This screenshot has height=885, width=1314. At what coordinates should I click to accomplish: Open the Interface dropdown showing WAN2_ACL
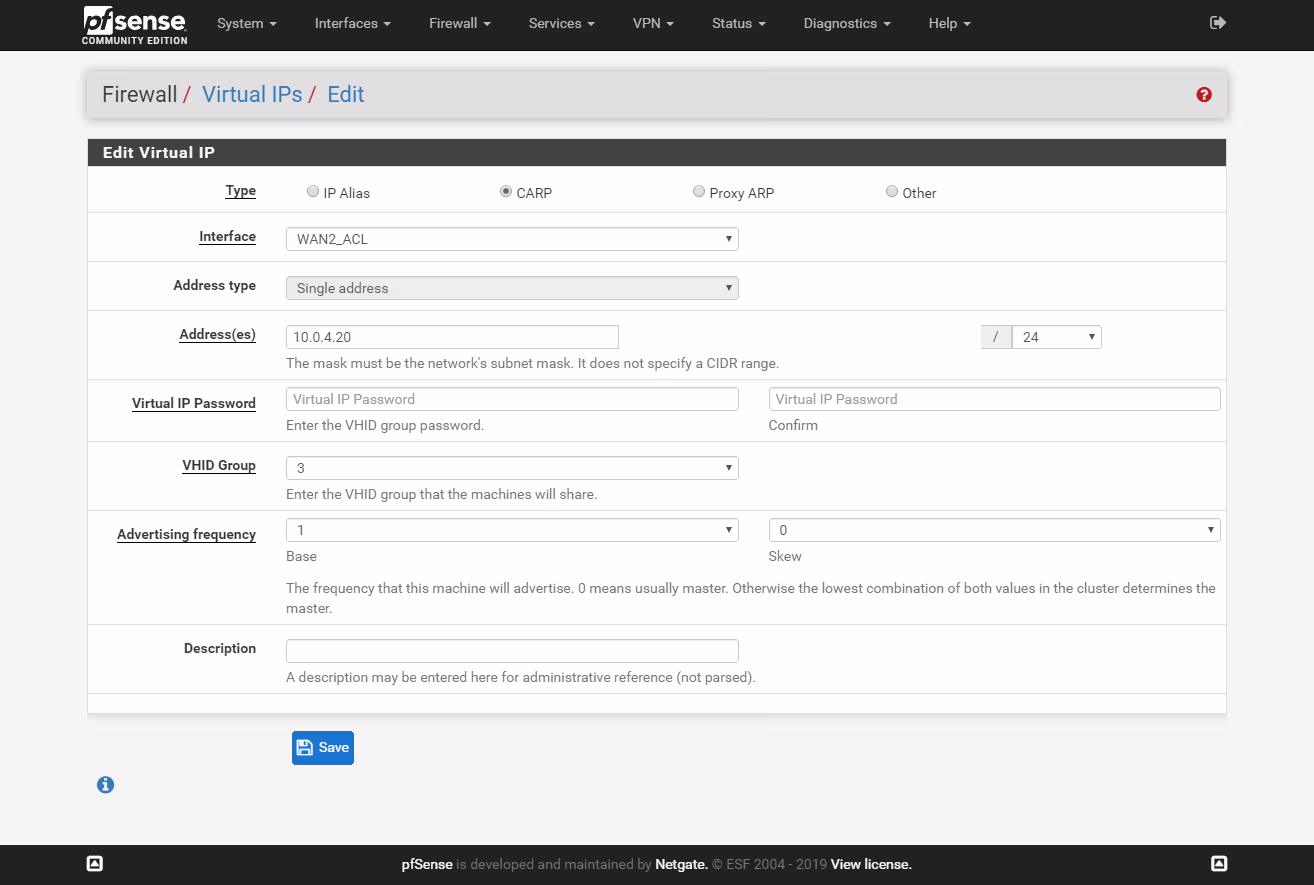point(511,239)
